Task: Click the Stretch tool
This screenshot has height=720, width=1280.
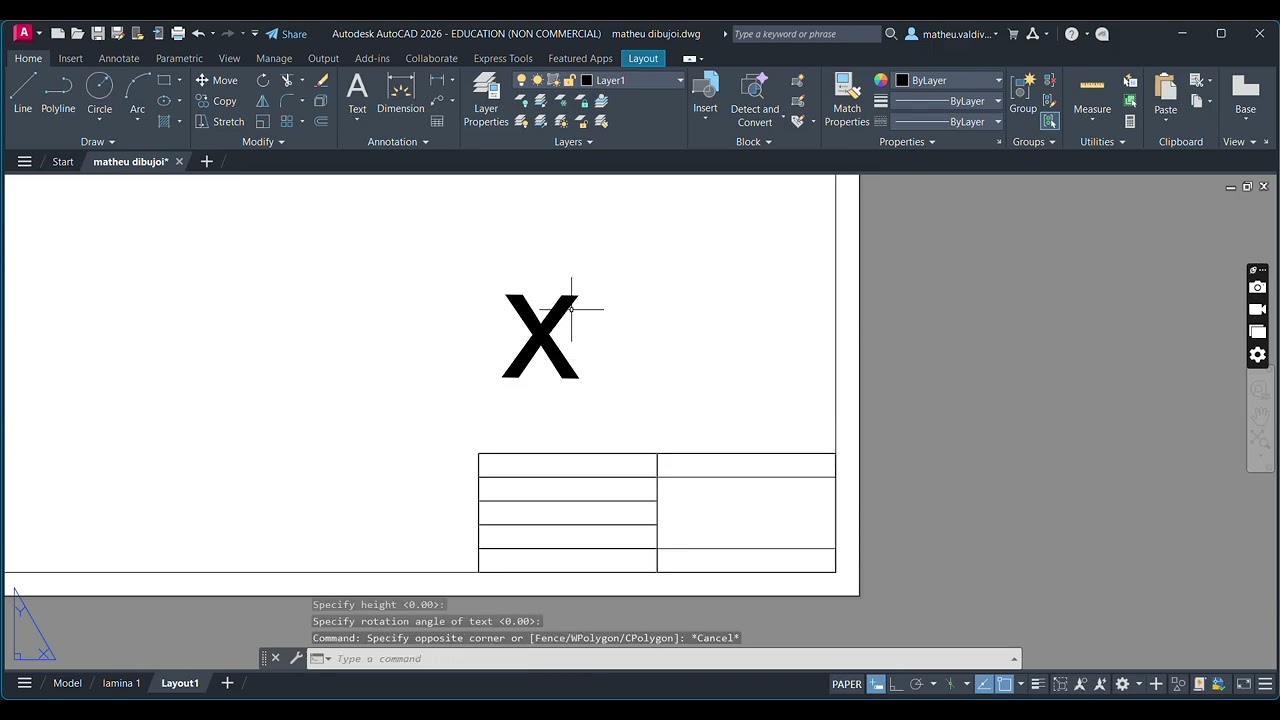Action: click(219, 122)
